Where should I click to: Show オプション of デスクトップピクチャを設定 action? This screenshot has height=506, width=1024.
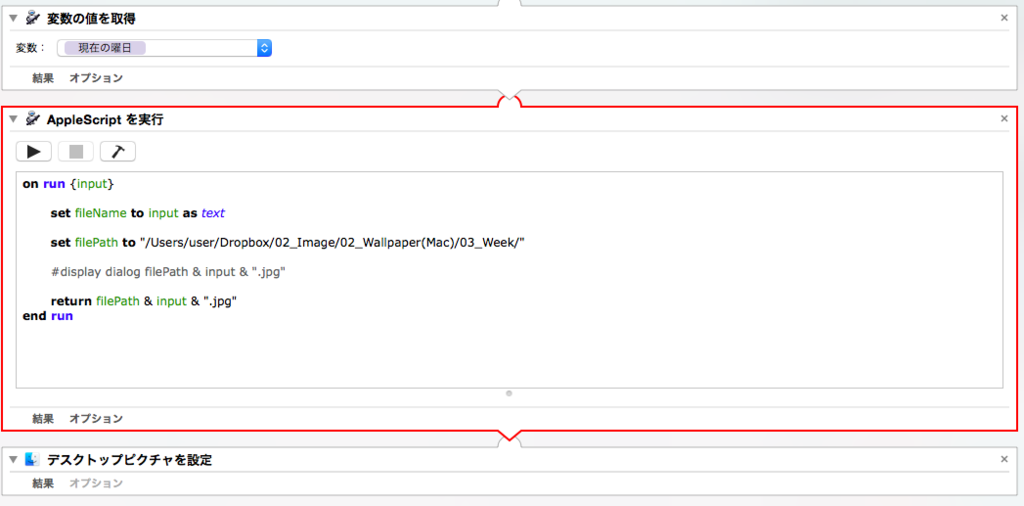(x=96, y=484)
